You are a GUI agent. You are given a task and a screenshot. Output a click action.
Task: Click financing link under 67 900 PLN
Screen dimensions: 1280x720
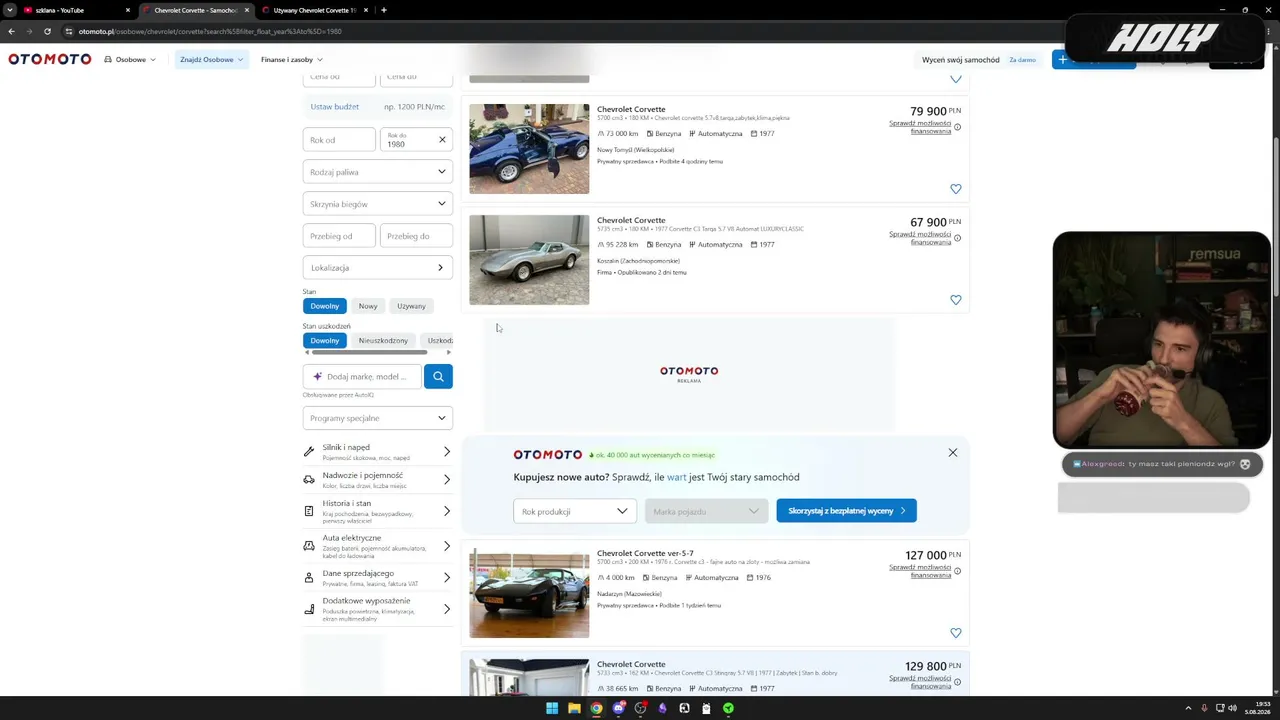click(920, 238)
